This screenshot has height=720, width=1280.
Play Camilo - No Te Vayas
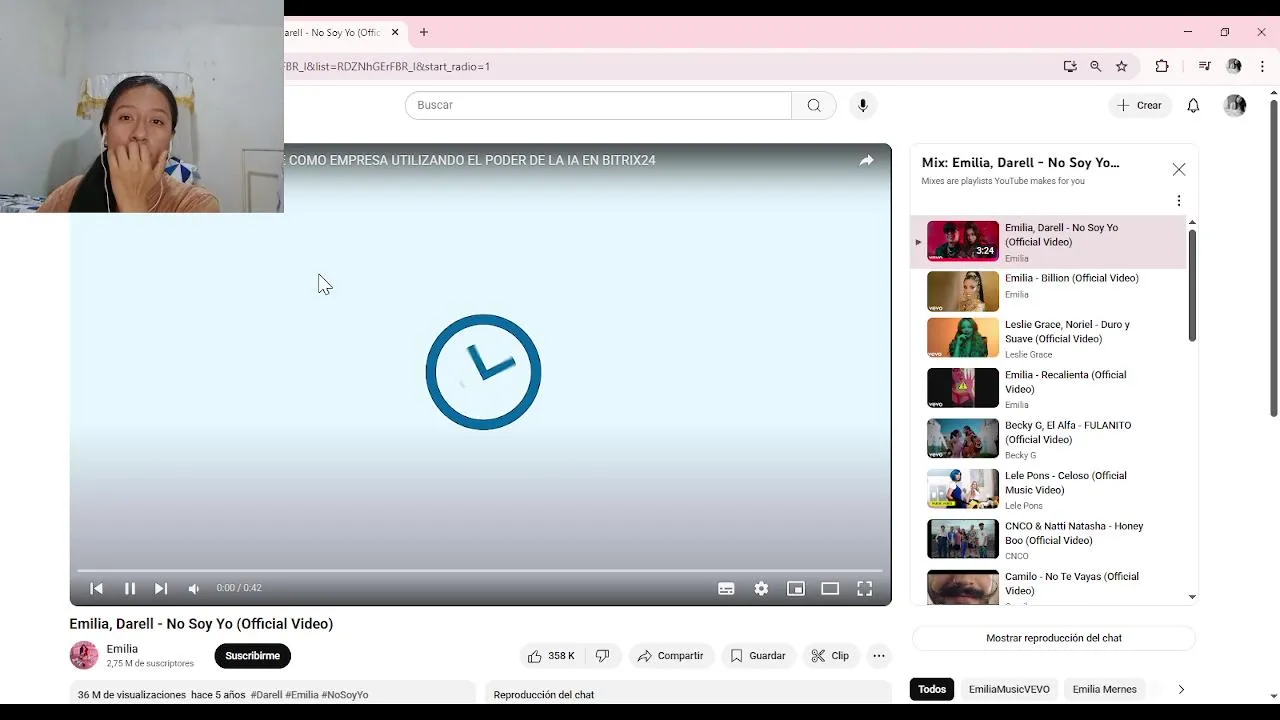pos(1048,587)
